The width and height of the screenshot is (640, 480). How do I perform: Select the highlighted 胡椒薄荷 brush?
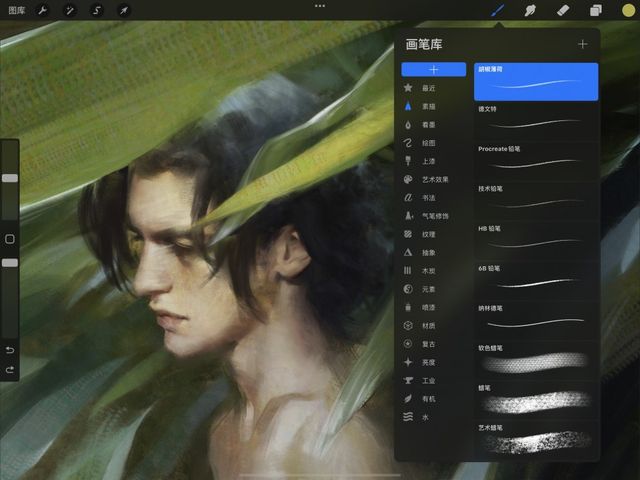click(536, 82)
